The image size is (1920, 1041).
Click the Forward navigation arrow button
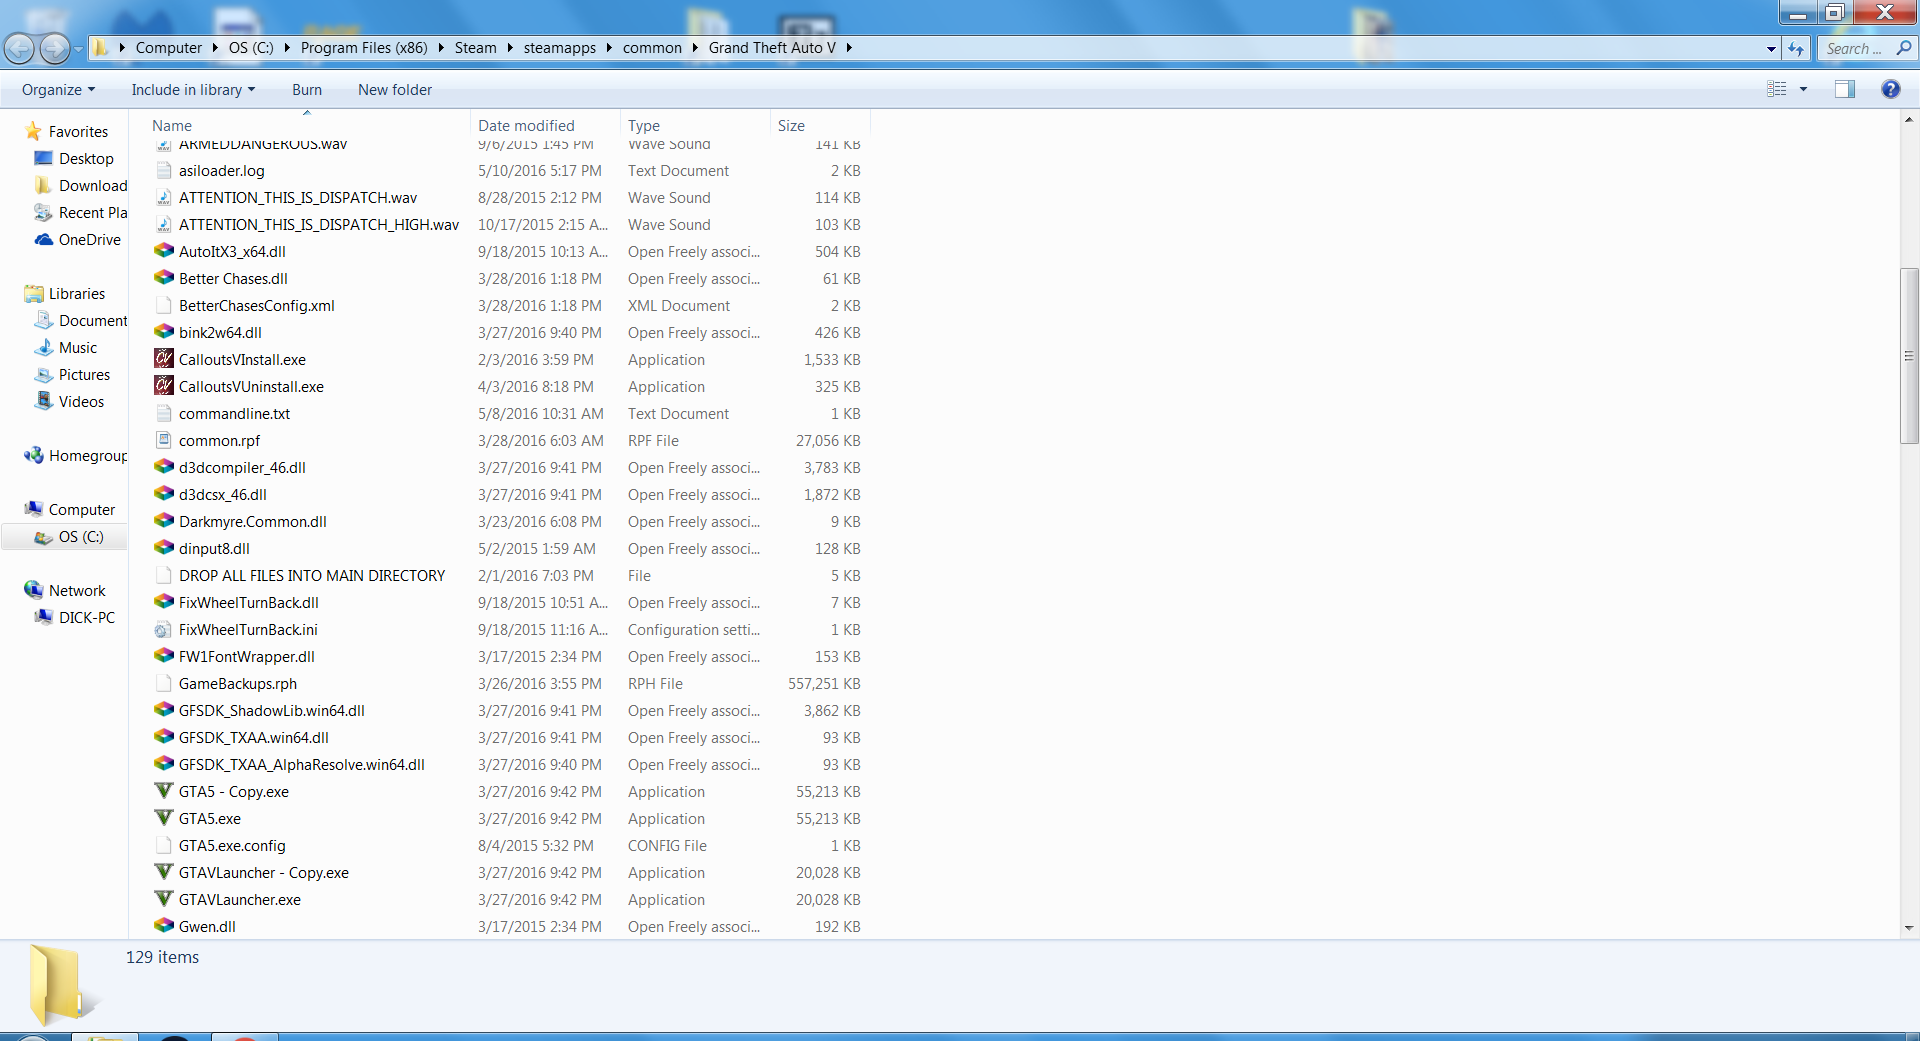point(54,48)
